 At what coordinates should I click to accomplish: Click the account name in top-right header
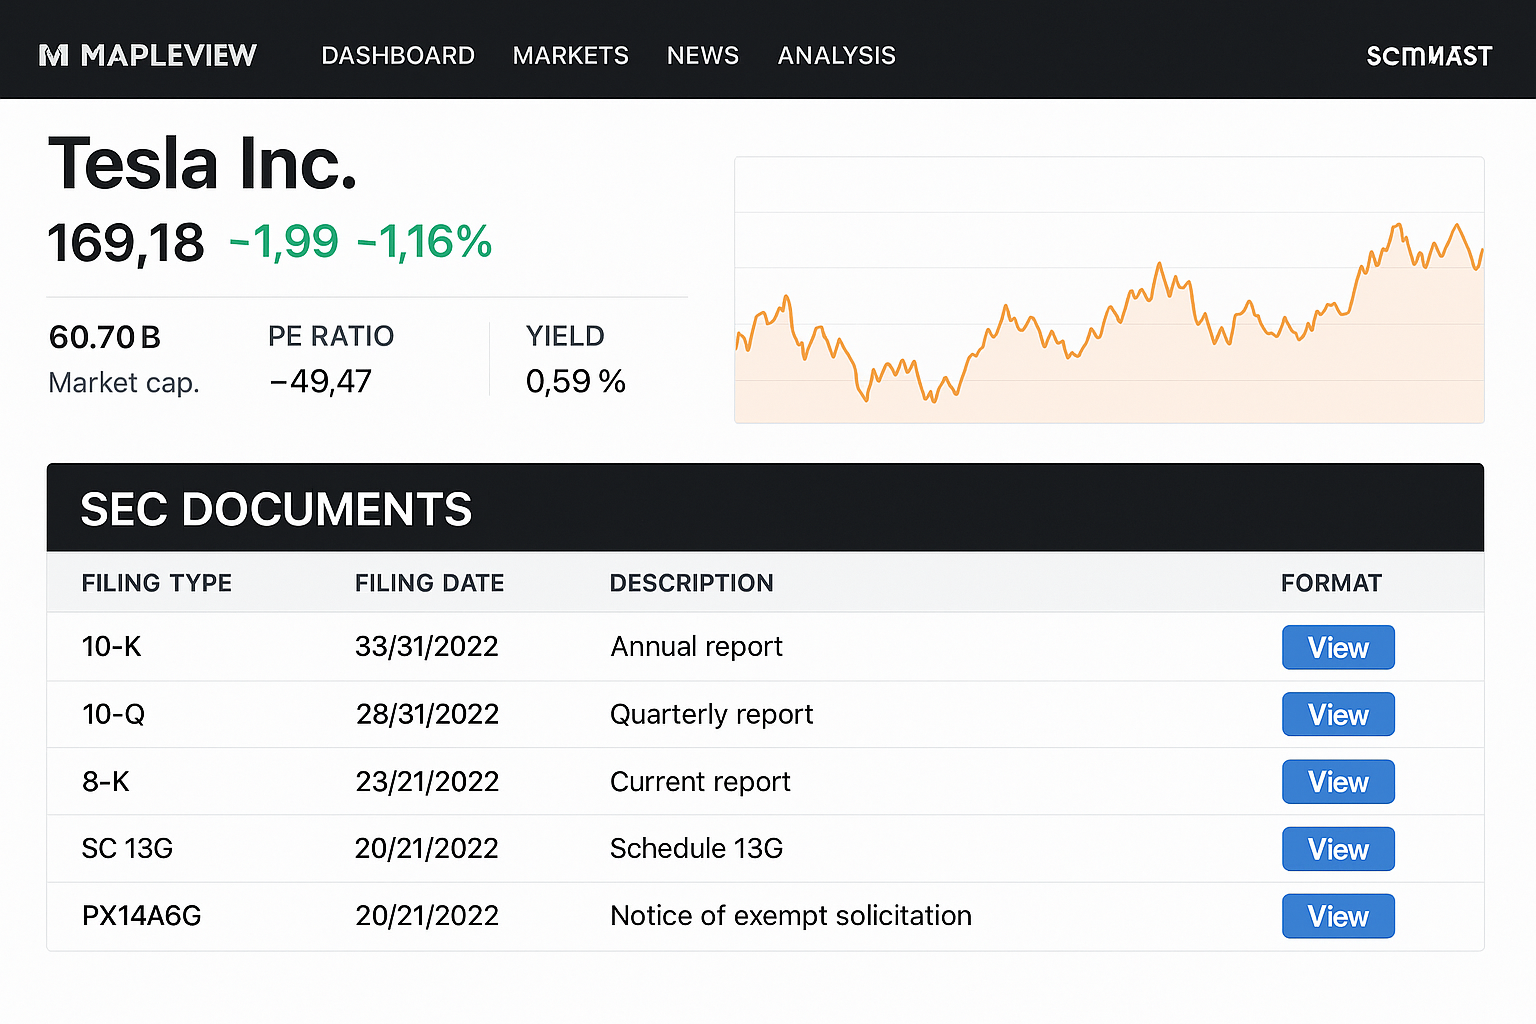(x=1429, y=56)
